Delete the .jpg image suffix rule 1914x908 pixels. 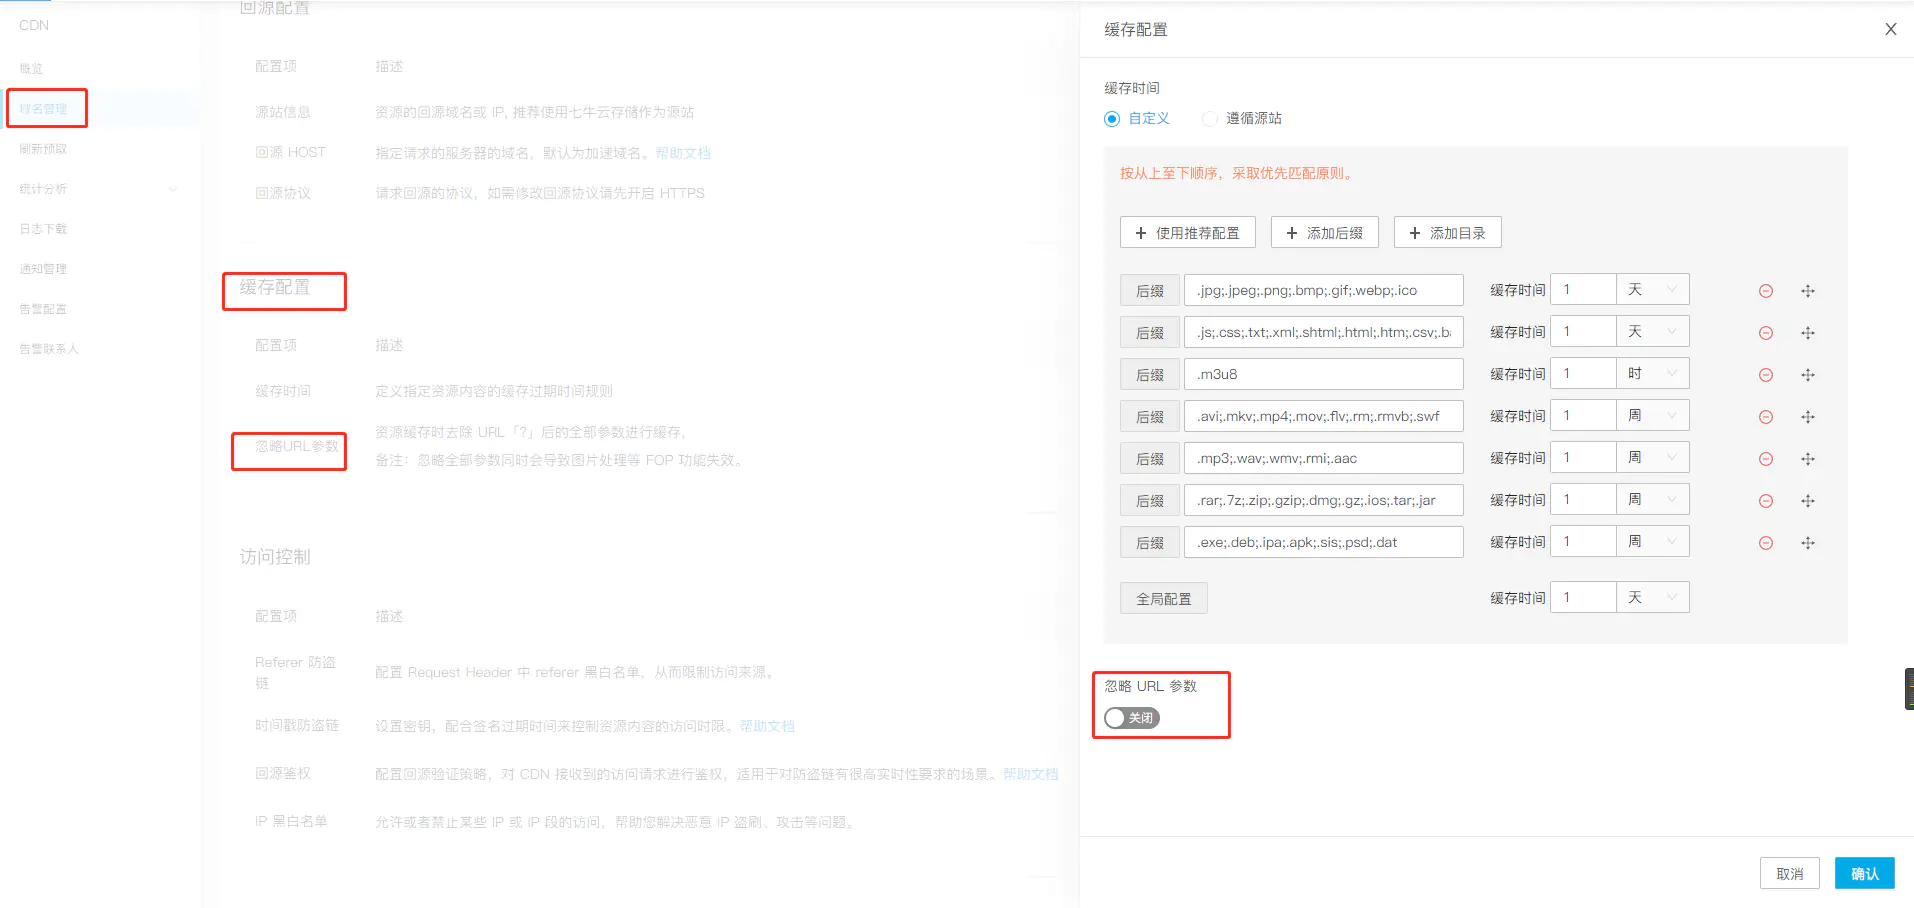click(1766, 291)
